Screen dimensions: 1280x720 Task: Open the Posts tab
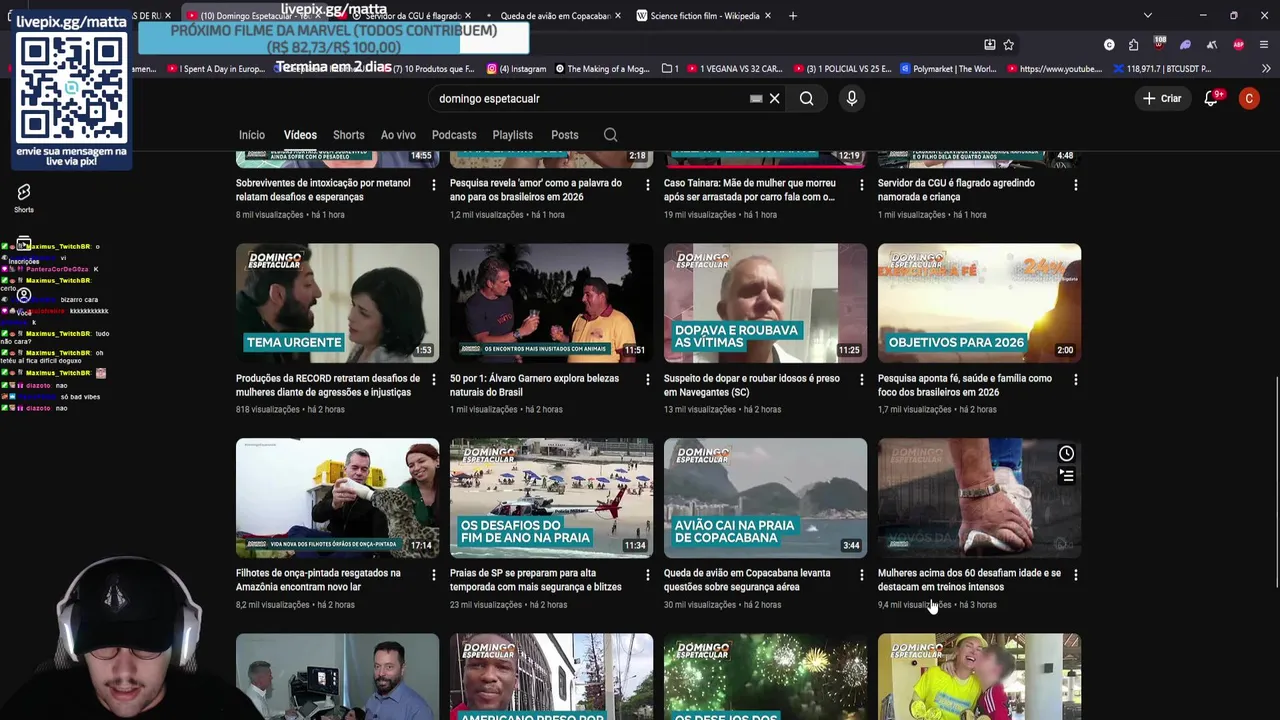coord(564,135)
